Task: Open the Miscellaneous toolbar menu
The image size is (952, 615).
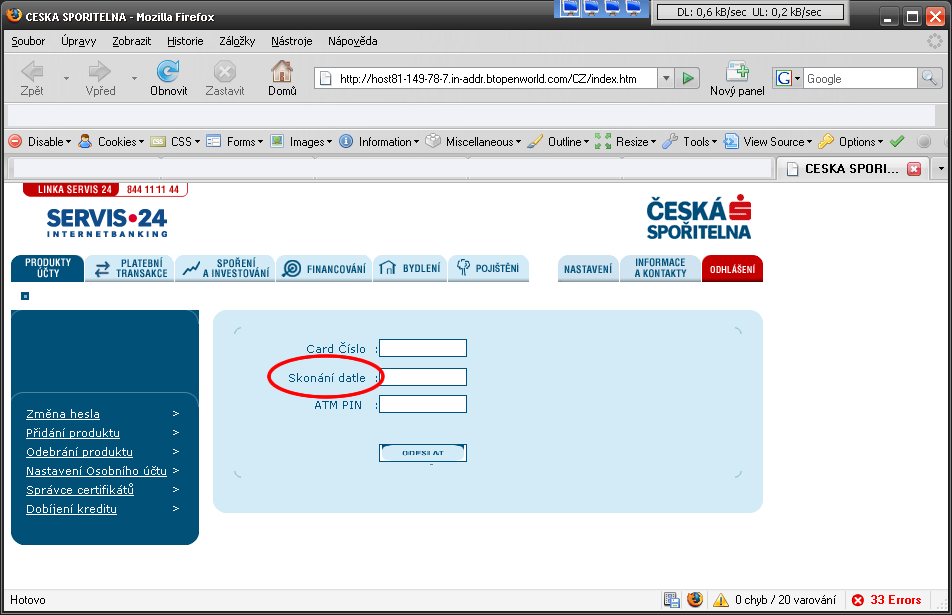Action: 474,141
